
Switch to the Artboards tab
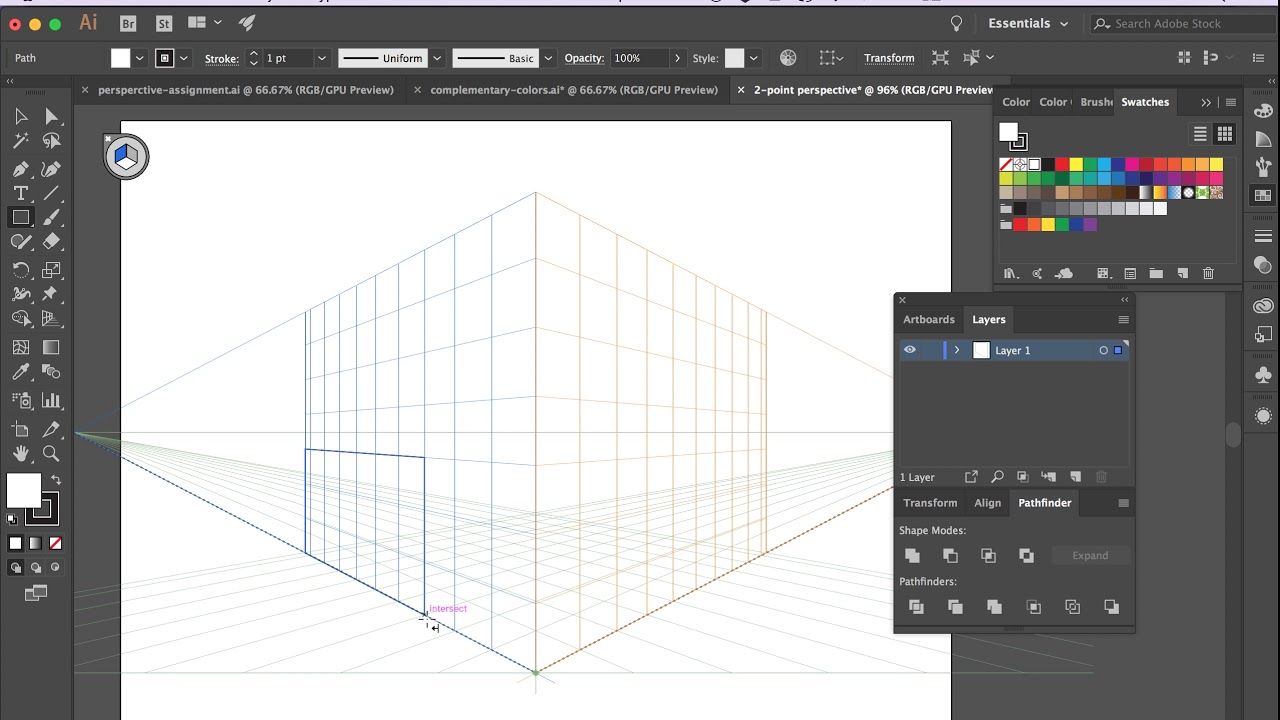click(928, 319)
